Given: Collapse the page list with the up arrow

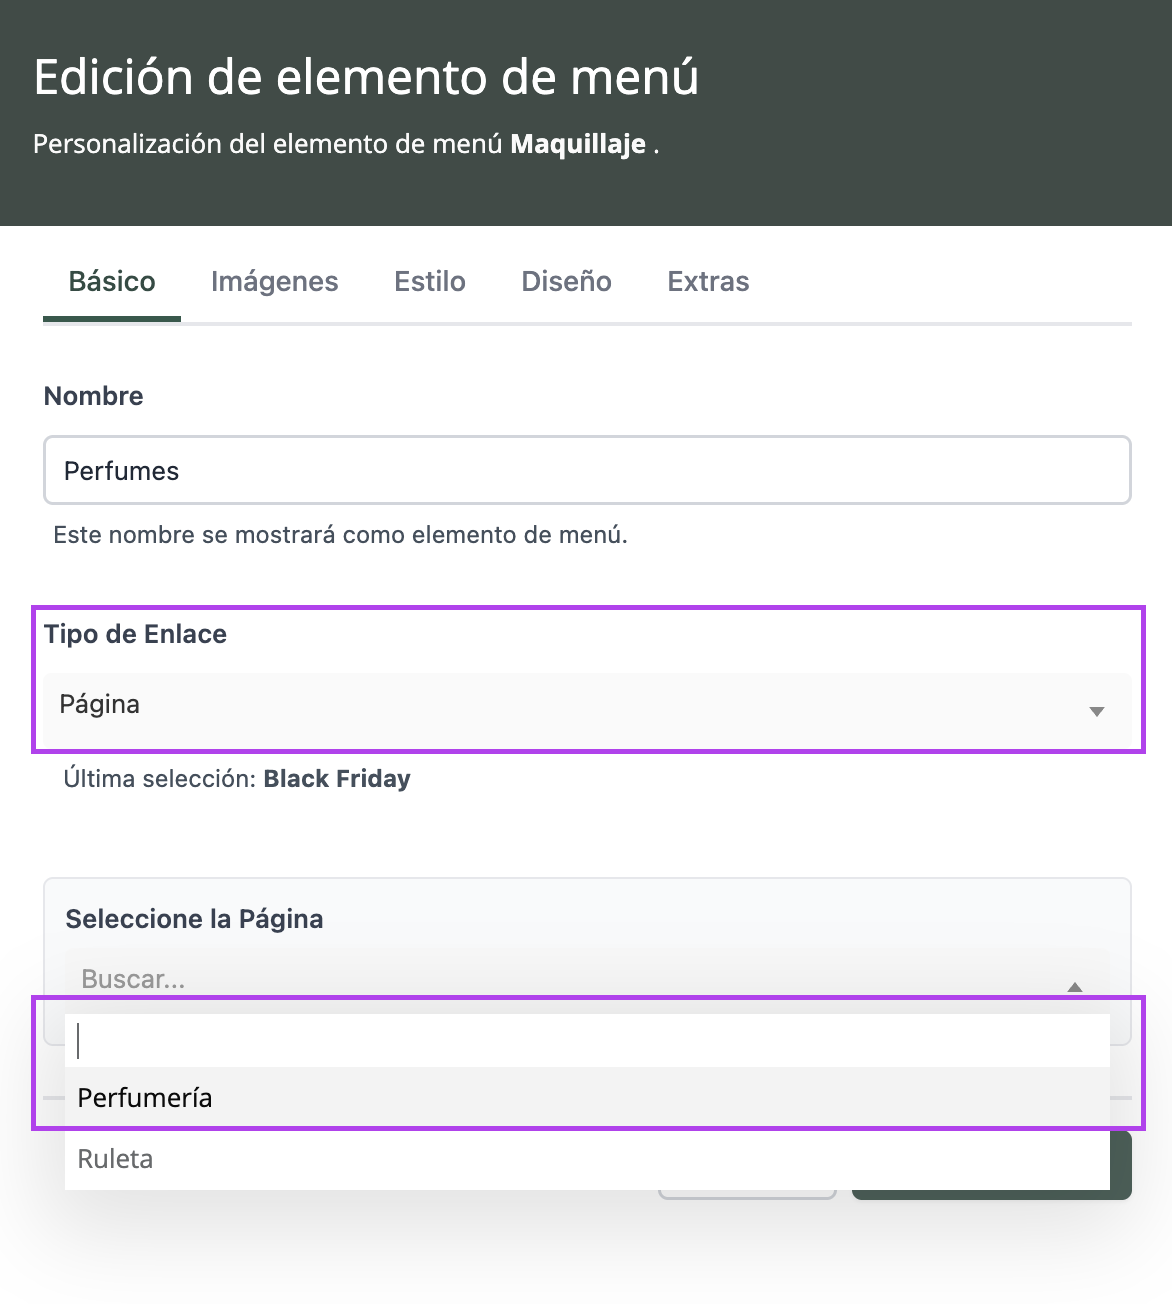Looking at the screenshot, I should tap(1075, 987).
